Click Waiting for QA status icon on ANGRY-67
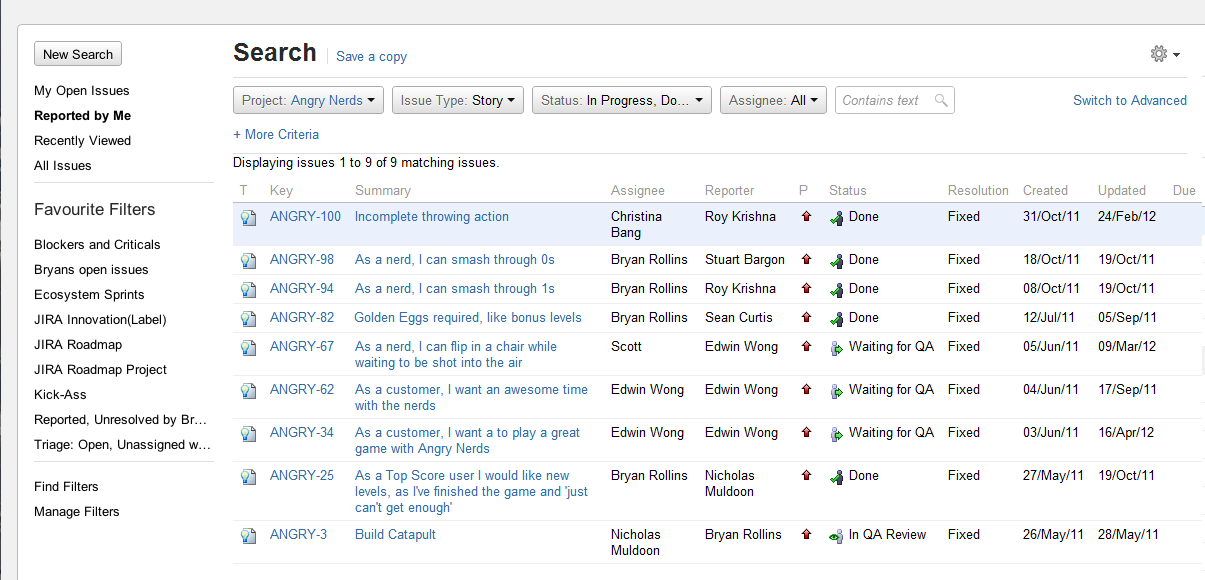The width and height of the screenshot is (1205, 580). [837, 348]
